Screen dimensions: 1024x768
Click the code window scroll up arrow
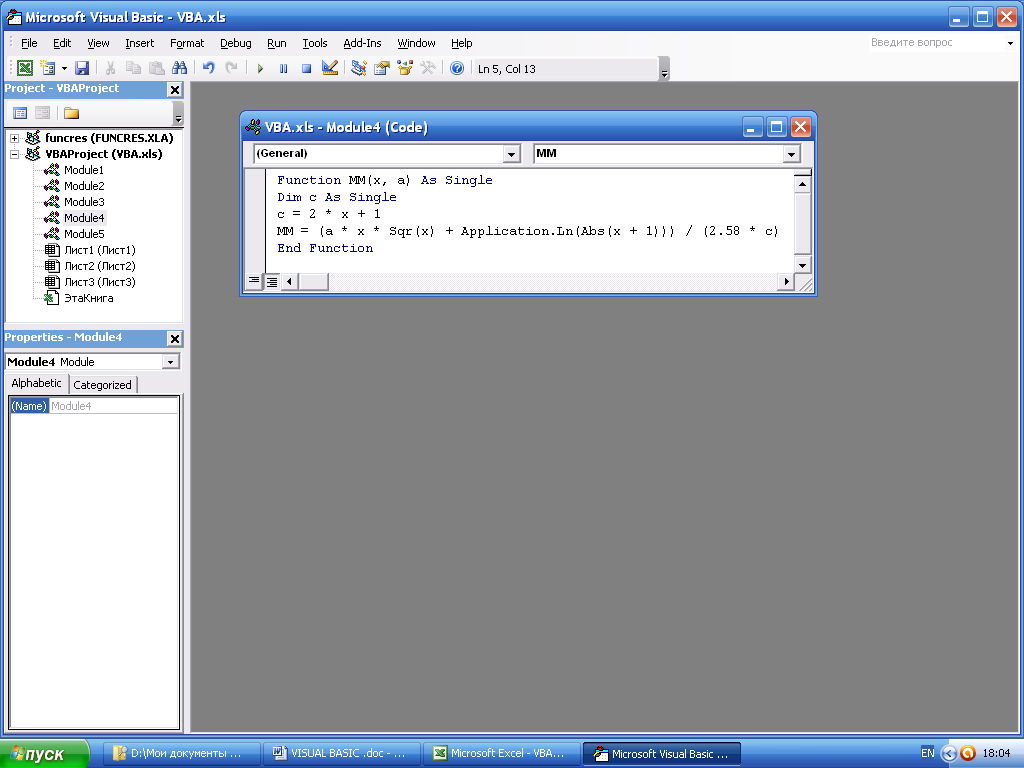pos(803,184)
